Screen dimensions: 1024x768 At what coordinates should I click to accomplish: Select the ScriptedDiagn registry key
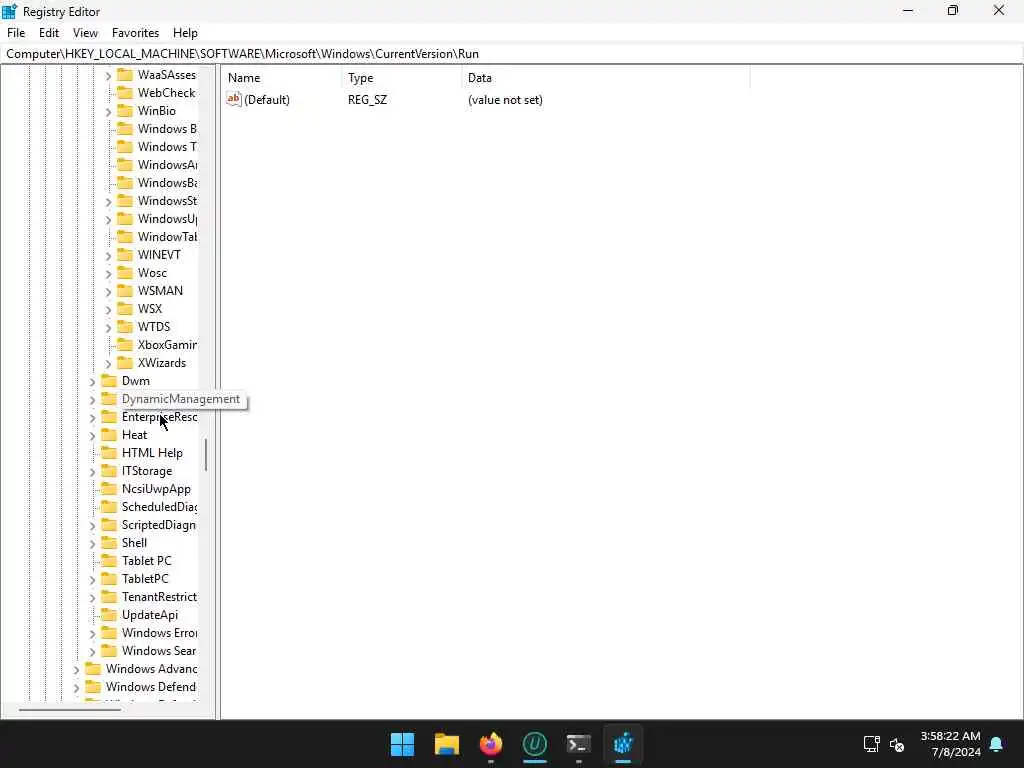click(x=159, y=525)
